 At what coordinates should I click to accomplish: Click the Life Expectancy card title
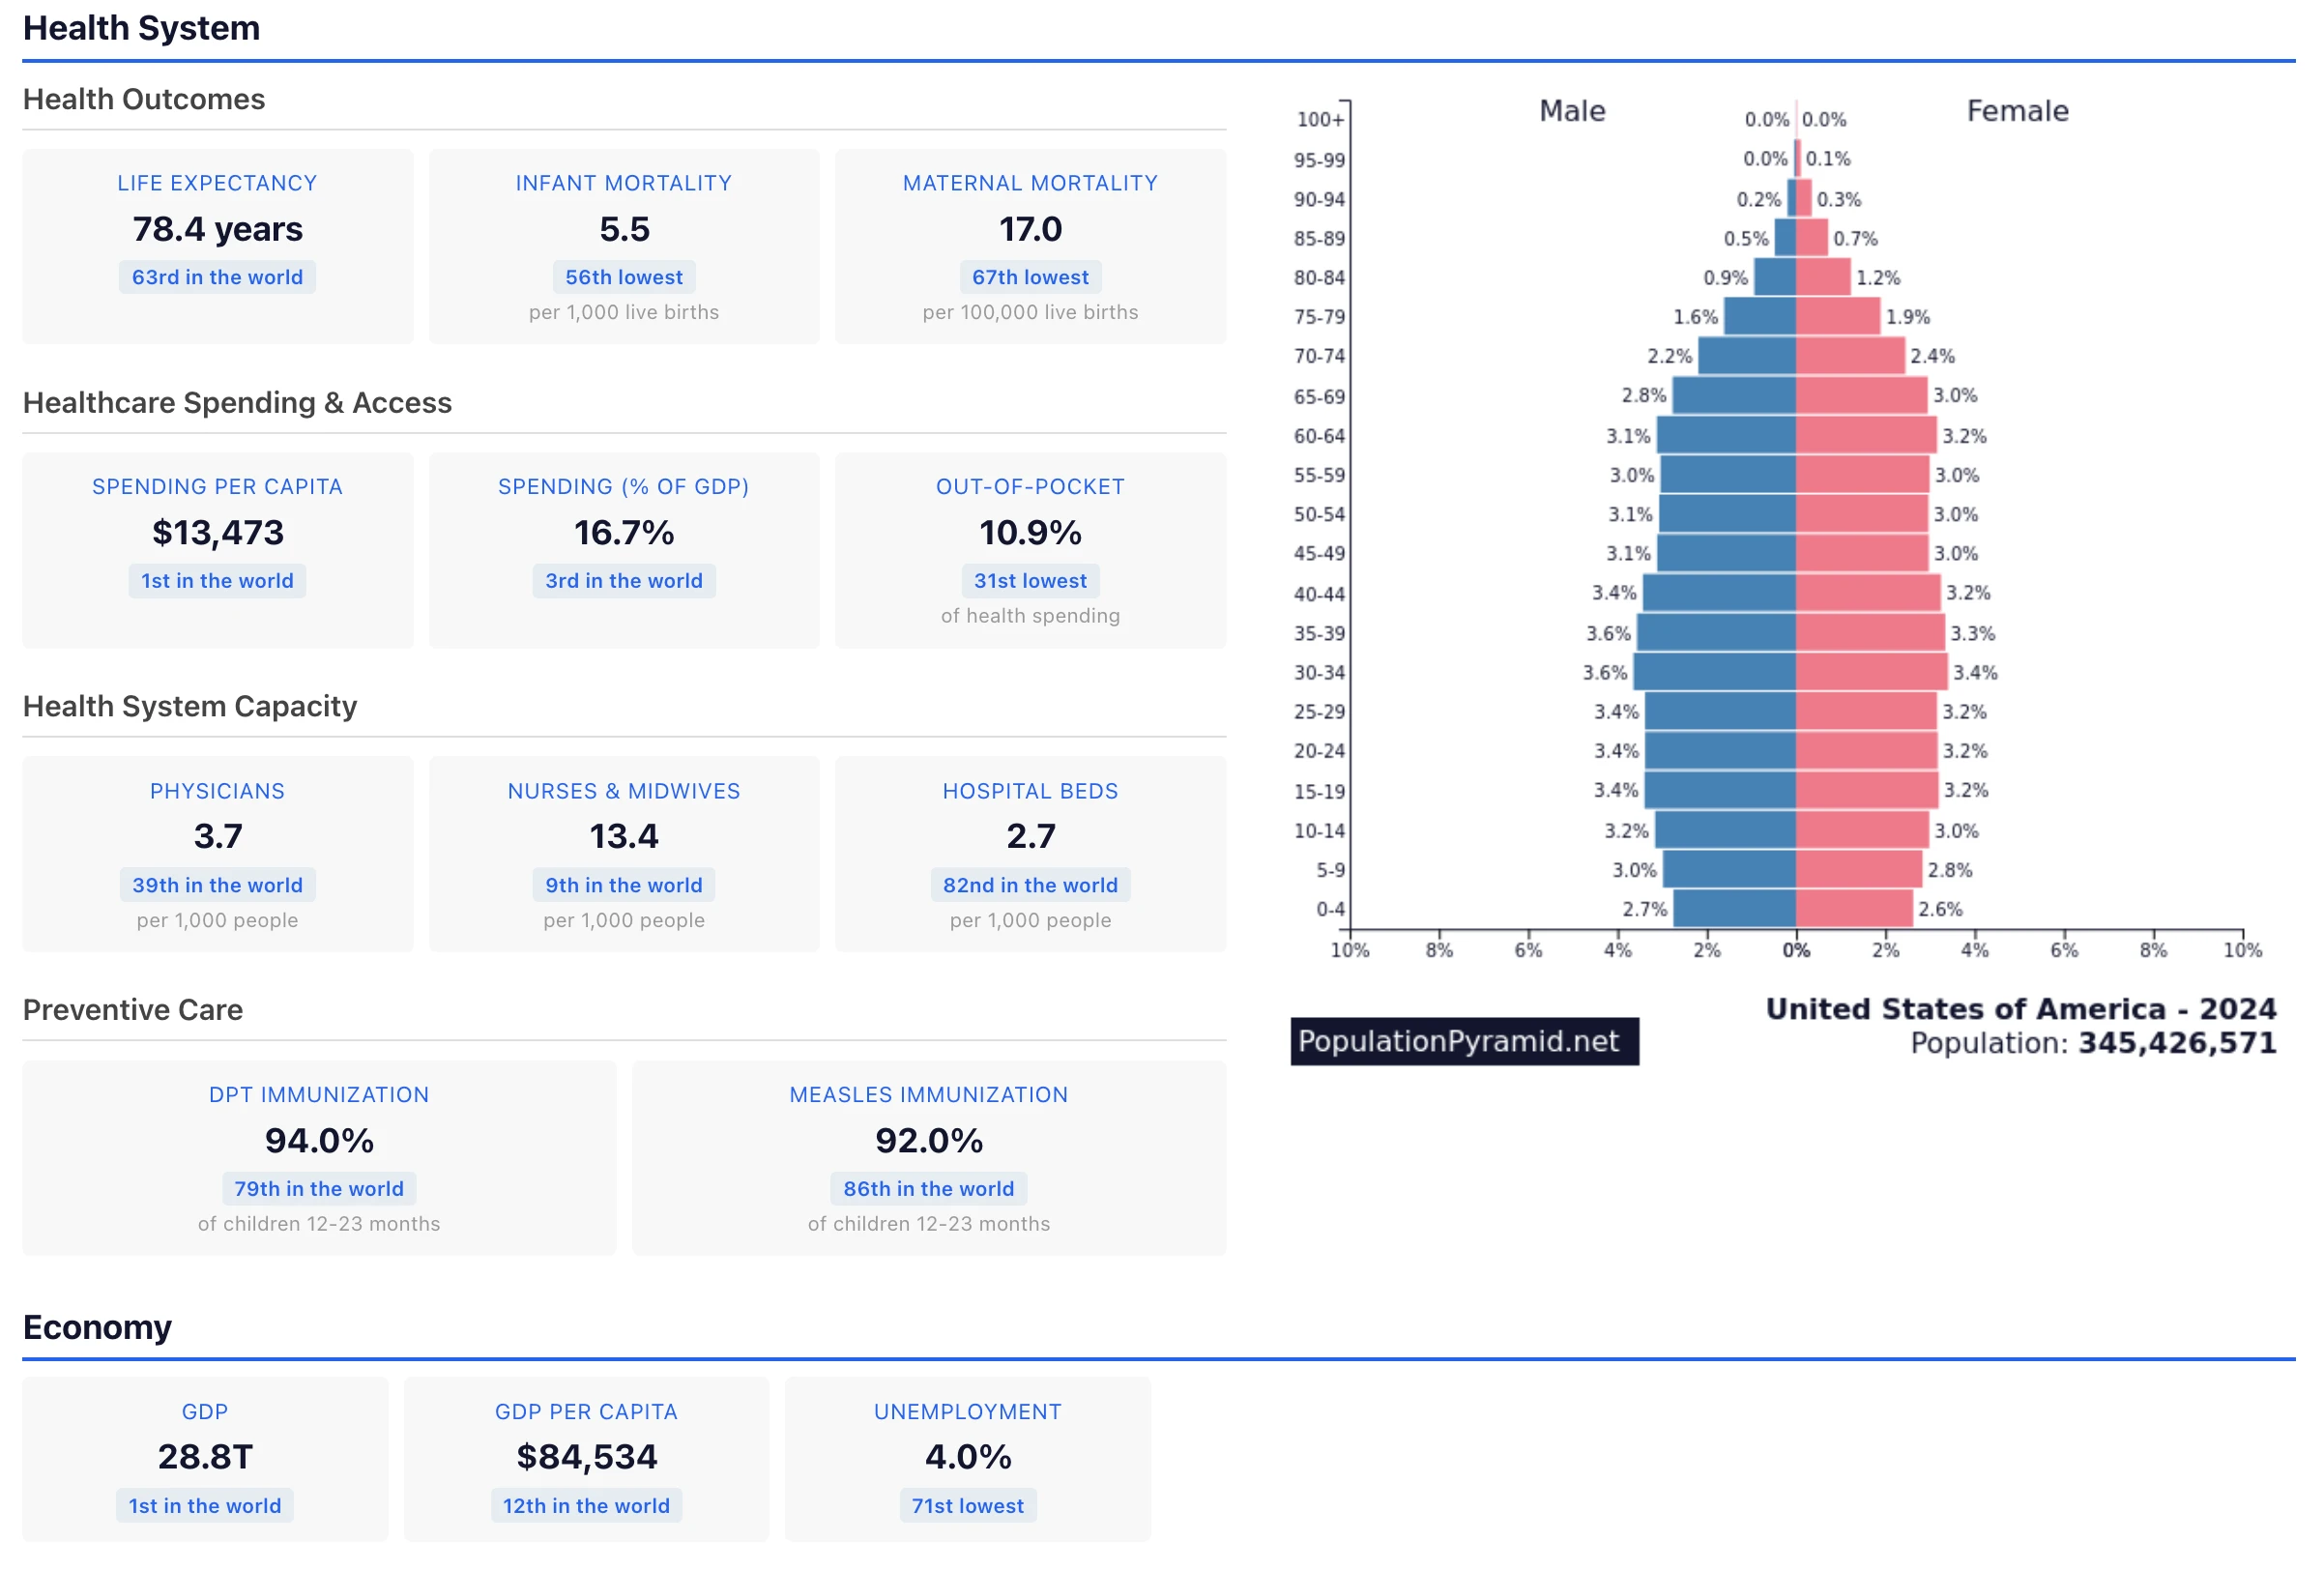tap(217, 183)
